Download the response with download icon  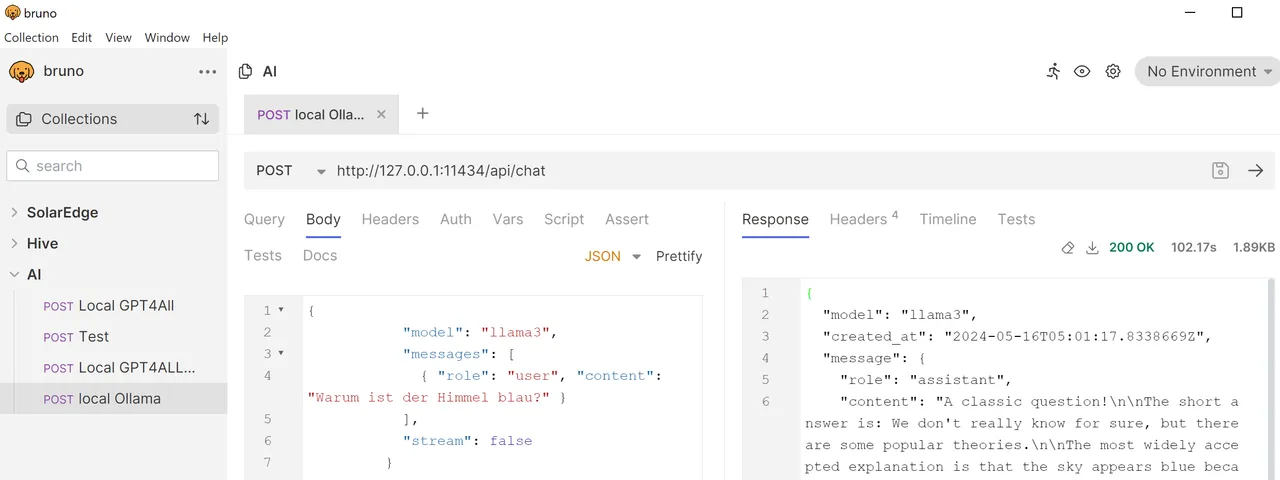1093,247
